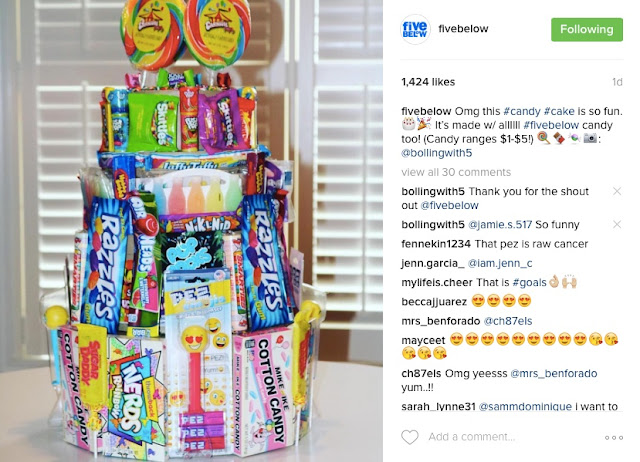Visit fennekin1234 commenter profile
The image size is (640, 462).
coord(436,244)
